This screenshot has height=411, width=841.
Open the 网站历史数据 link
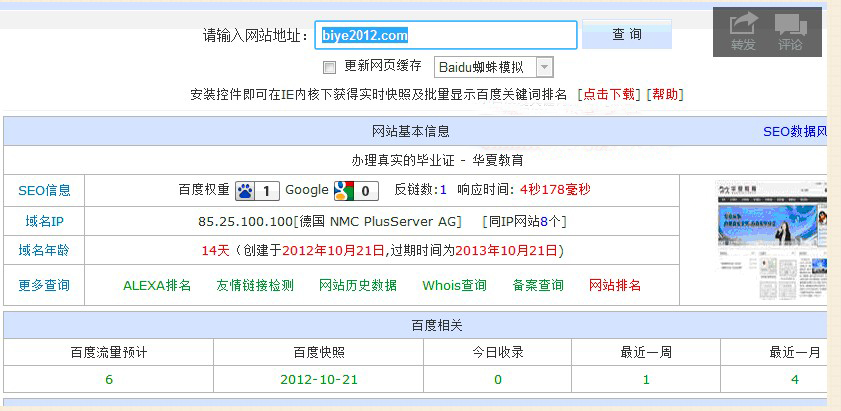tap(358, 285)
